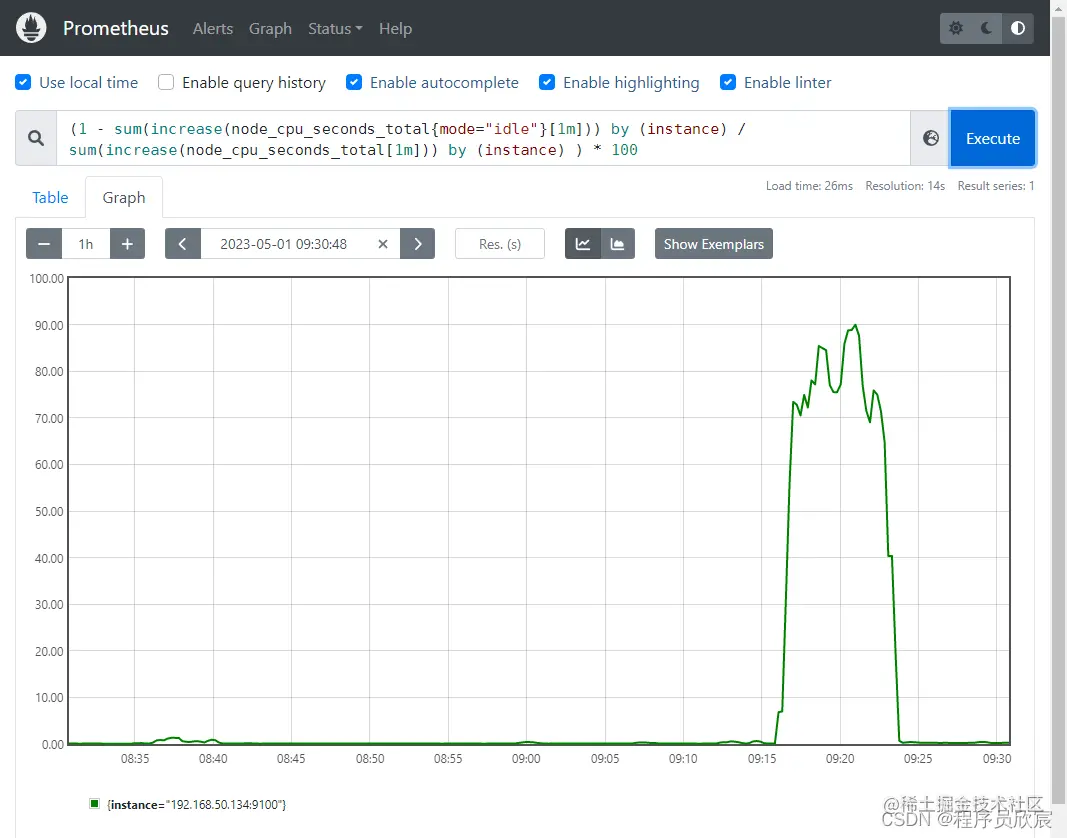The height and width of the screenshot is (838, 1067).
Task: Click the Prometheus brand title
Action: pos(116,28)
